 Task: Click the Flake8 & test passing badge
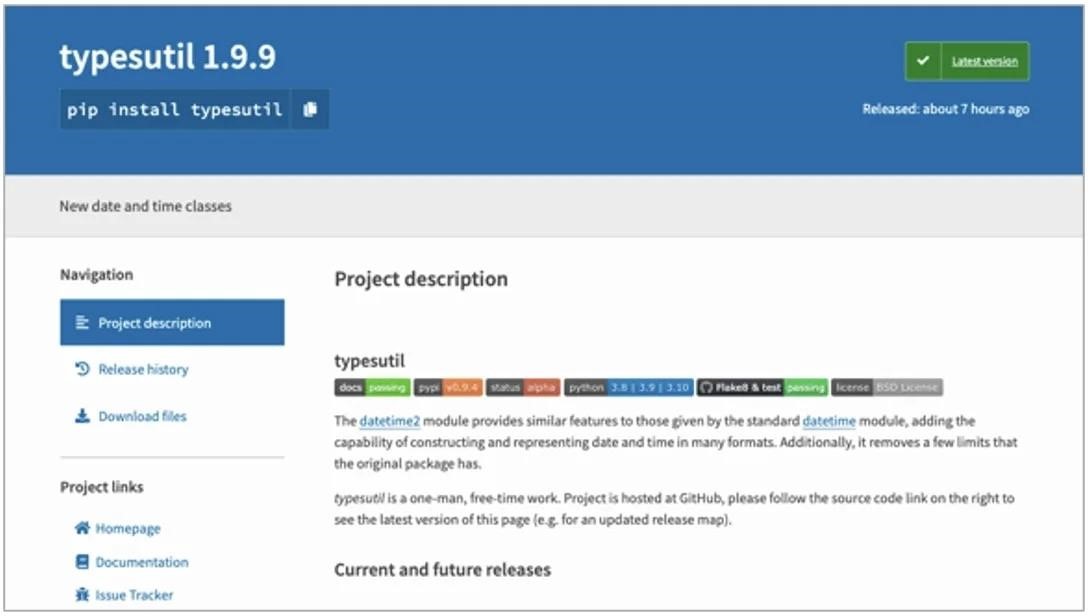point(762,388)
